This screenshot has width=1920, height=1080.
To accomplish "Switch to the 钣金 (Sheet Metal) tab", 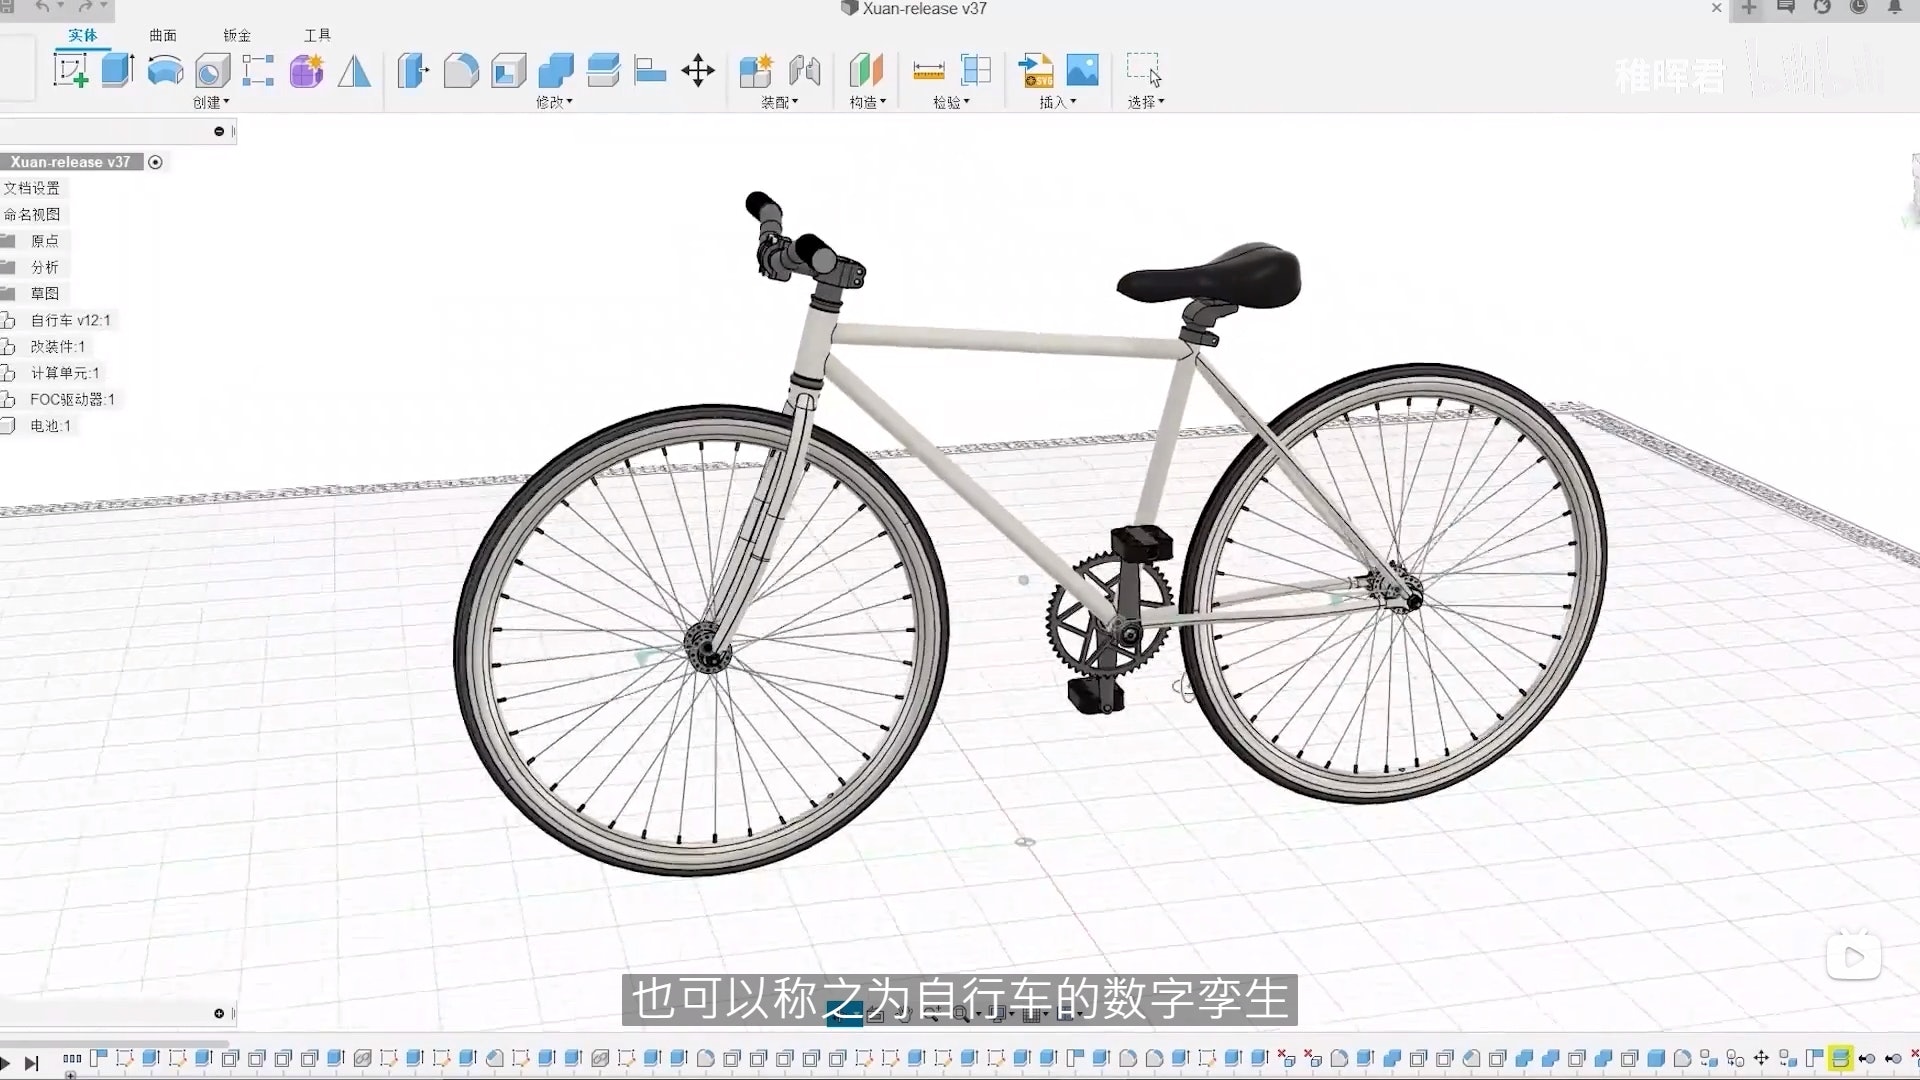I will [237, 35].
